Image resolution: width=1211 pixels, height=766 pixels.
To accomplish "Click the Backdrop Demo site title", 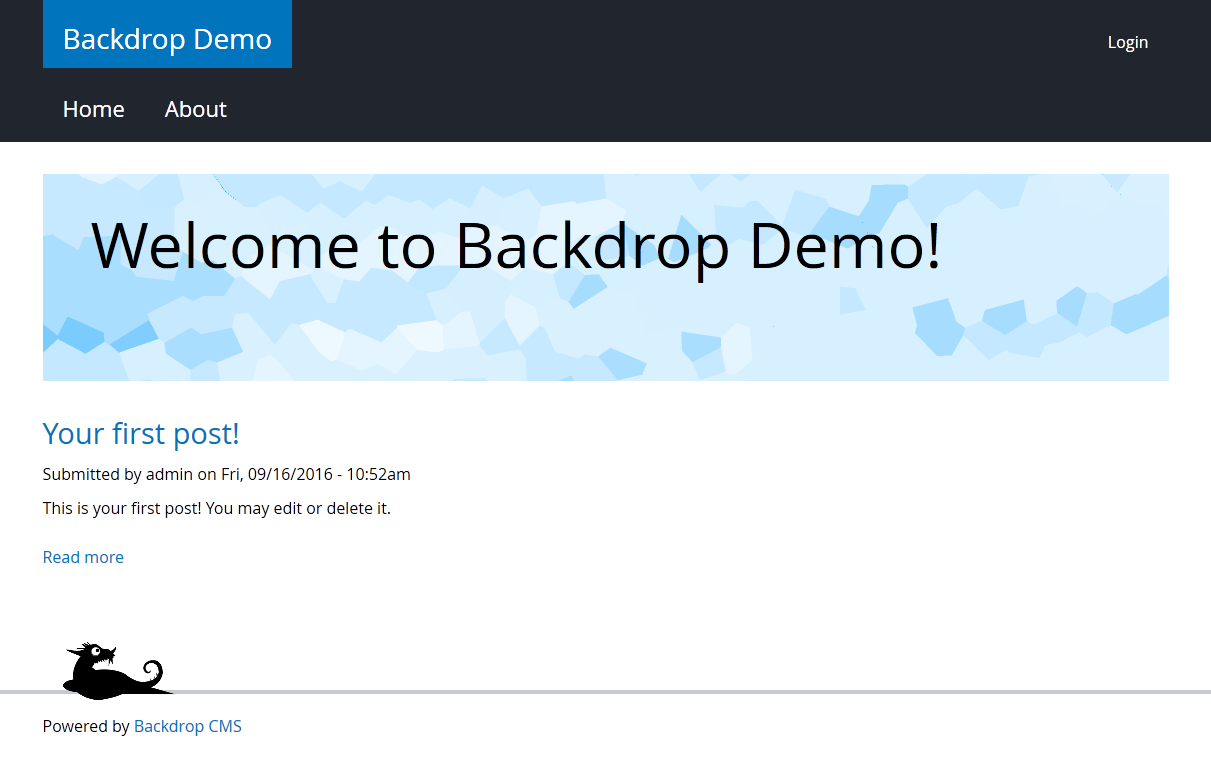I will click(167, 39).
